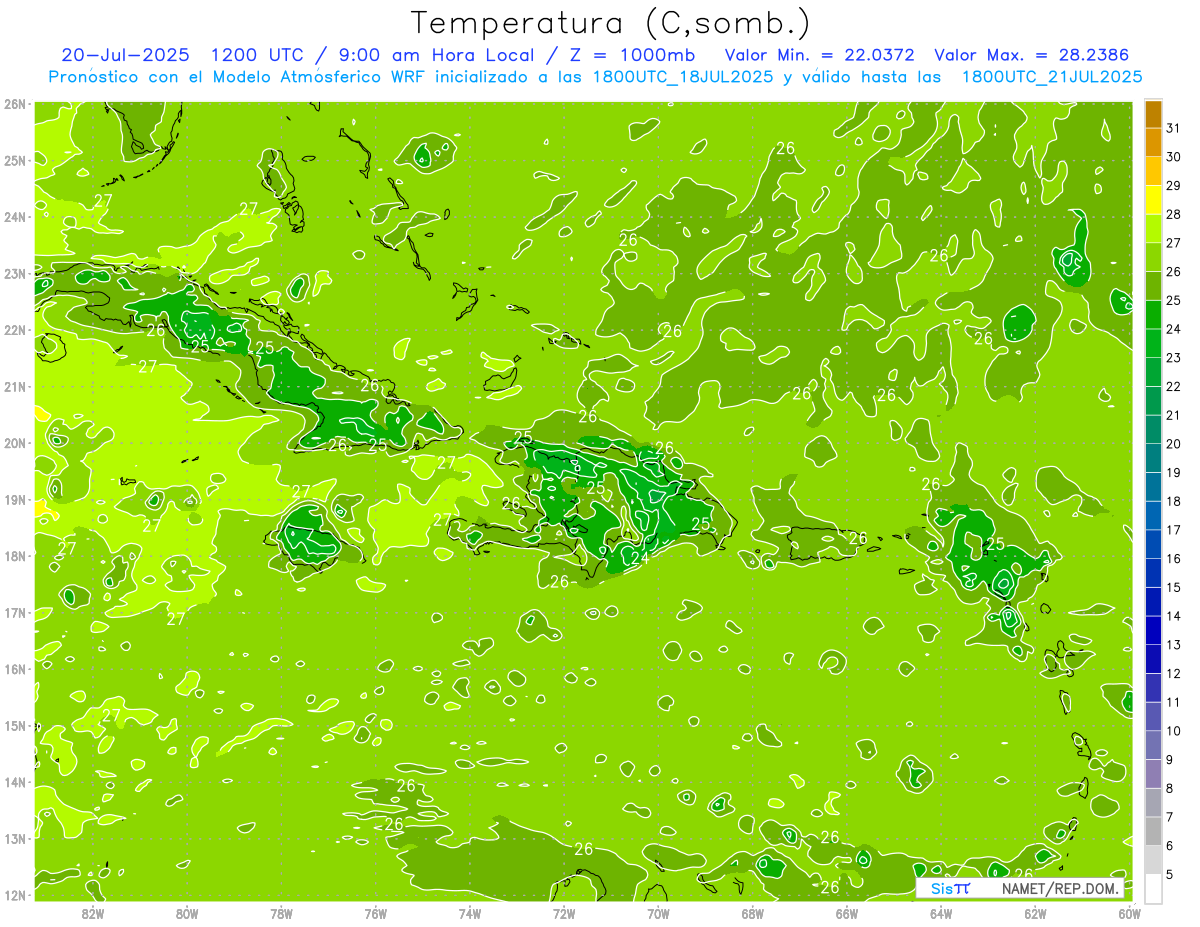
Task: Click the "78W" longitude axis label
Action: click(281, 913)
